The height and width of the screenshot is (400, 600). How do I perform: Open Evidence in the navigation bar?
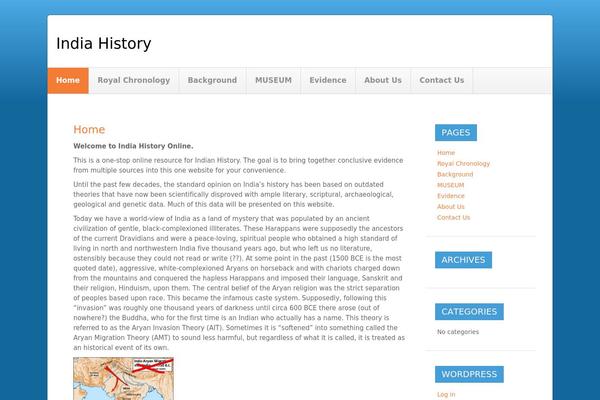328,80
